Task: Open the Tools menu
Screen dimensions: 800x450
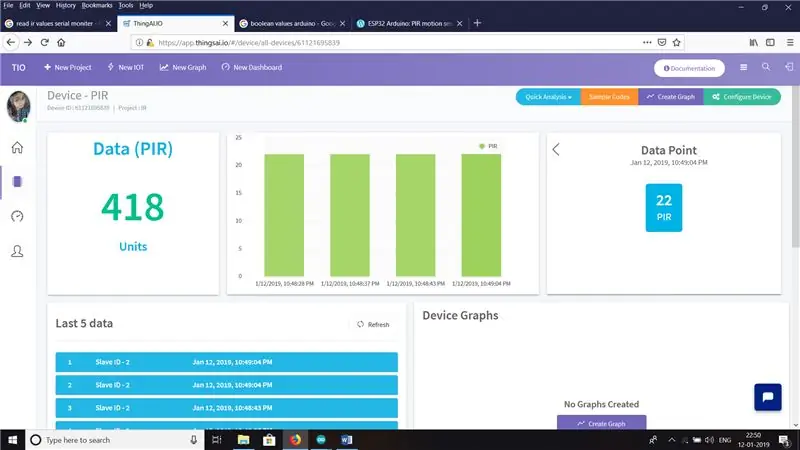Action: pyautogui.click(x=126, y=5)
